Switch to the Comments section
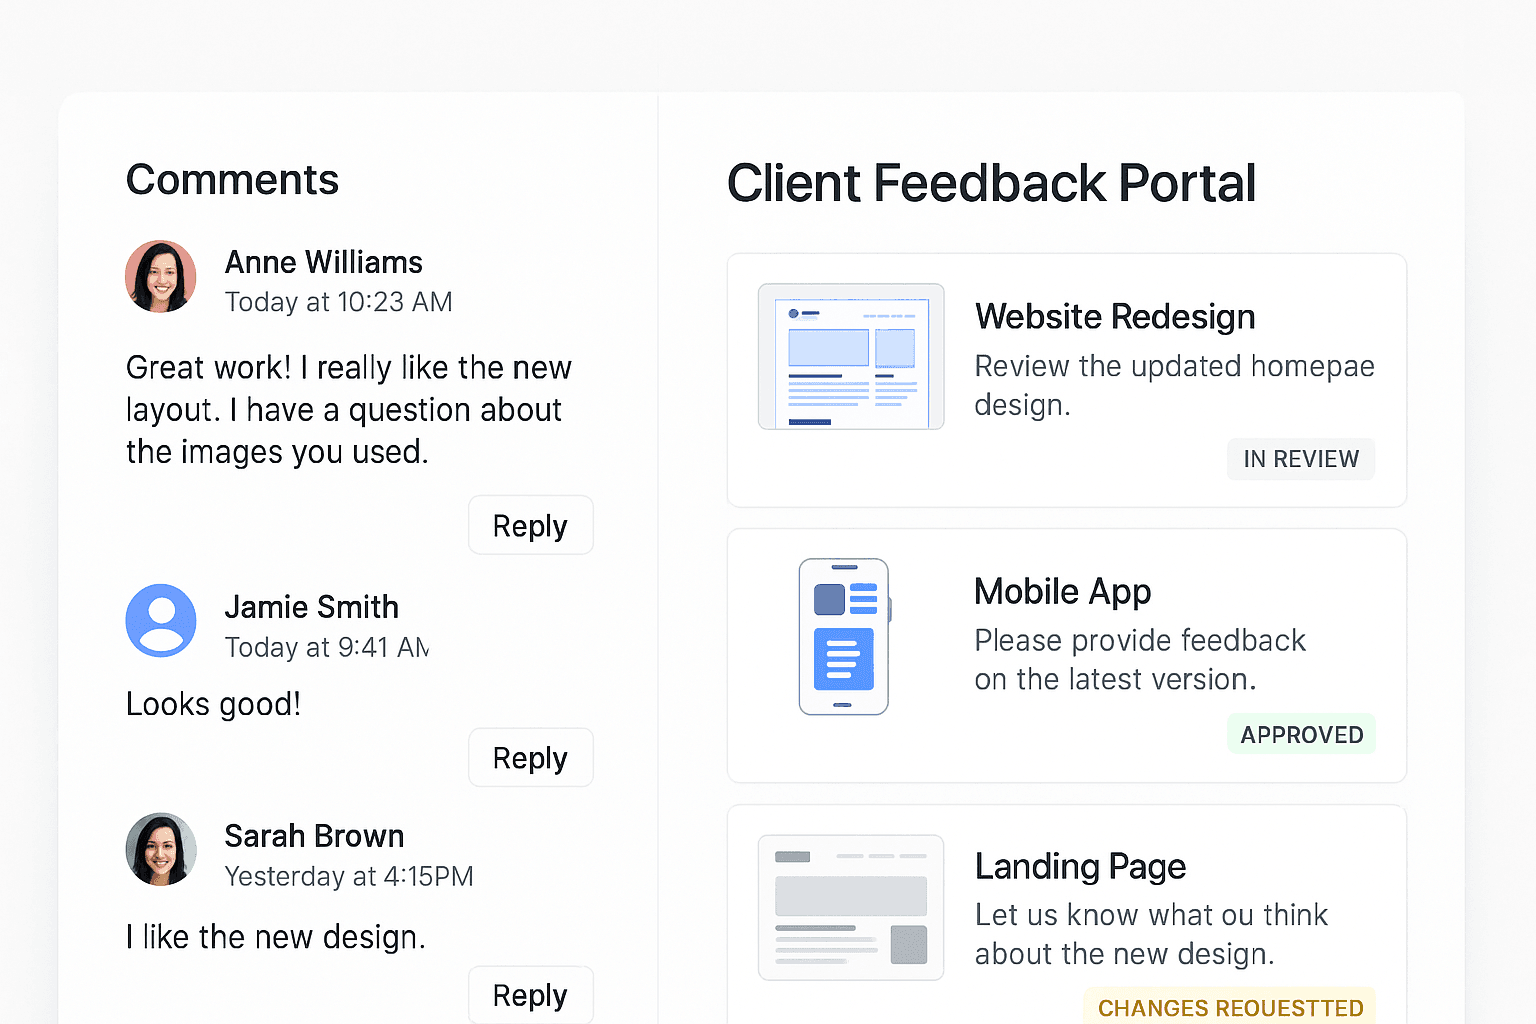The width and height of the screenshot is (1536, 1024). coord(232,180)
